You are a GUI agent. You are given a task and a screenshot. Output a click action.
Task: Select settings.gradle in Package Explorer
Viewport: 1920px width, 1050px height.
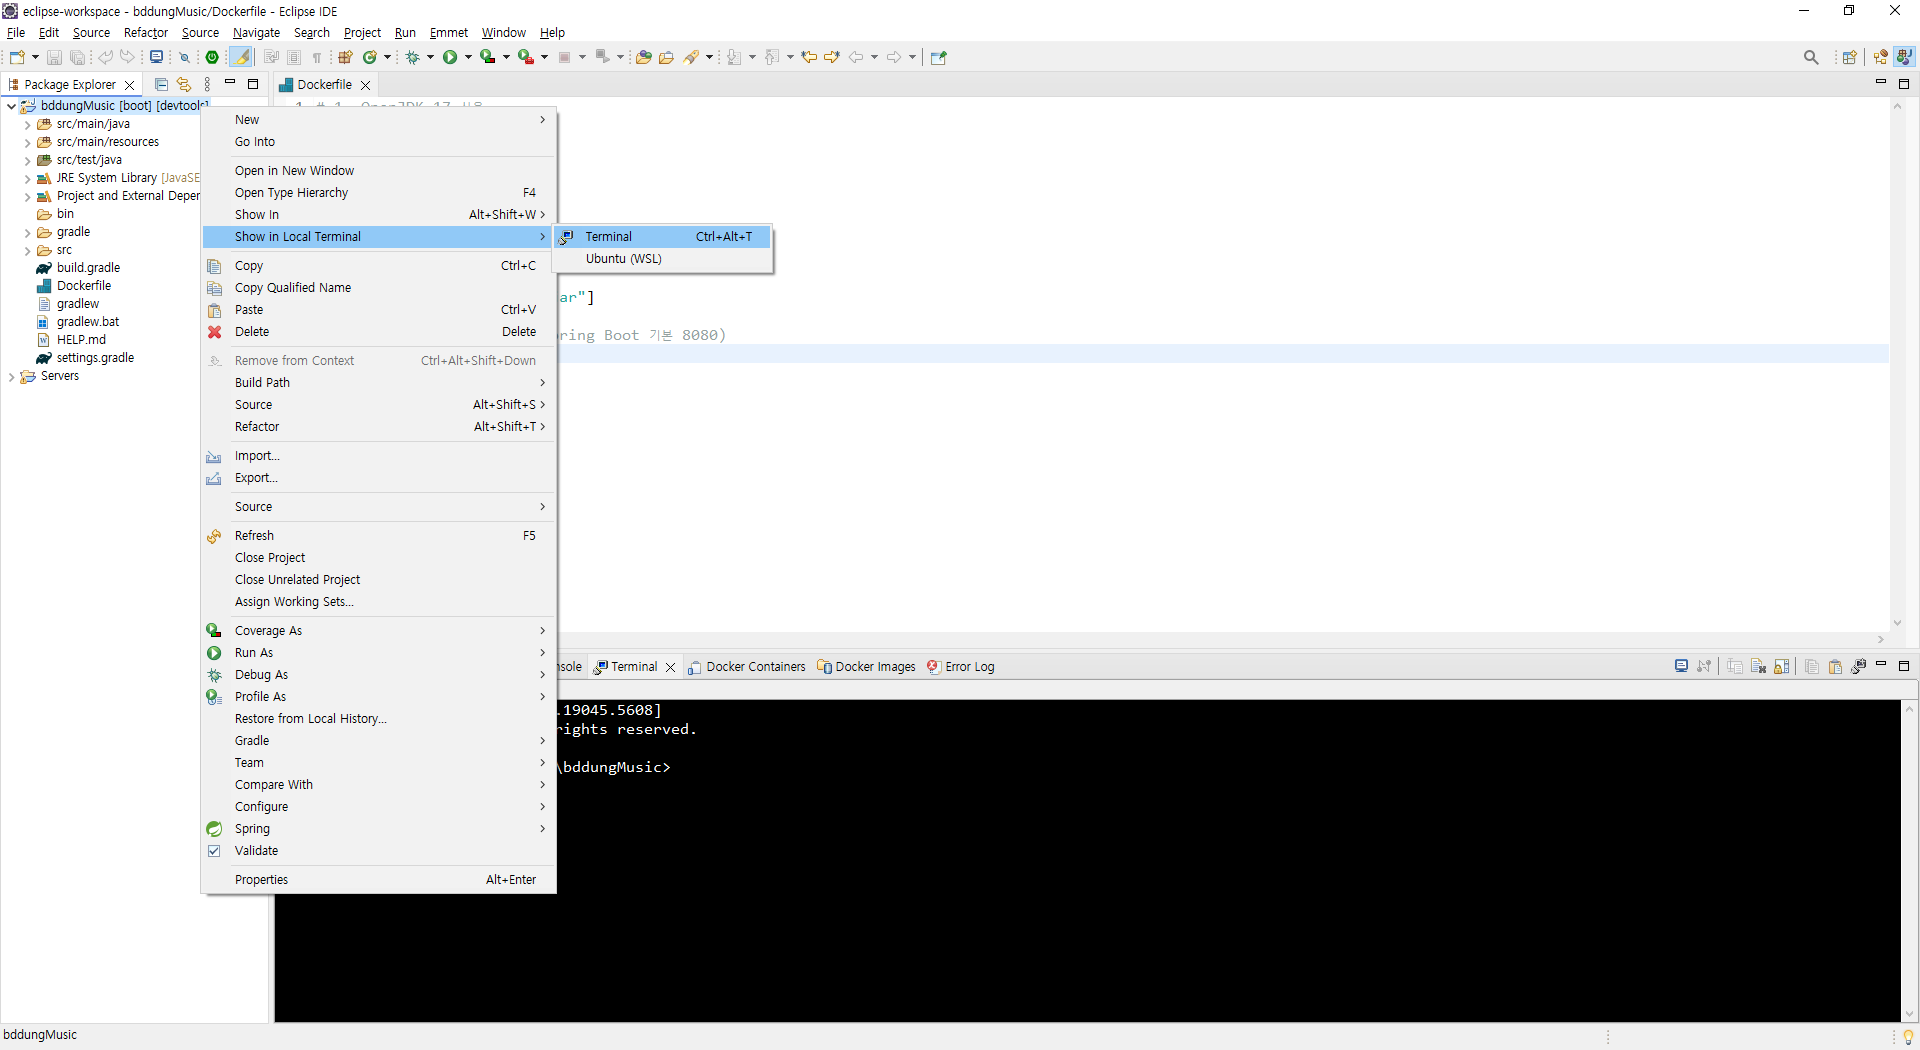[x=95, y=358]
